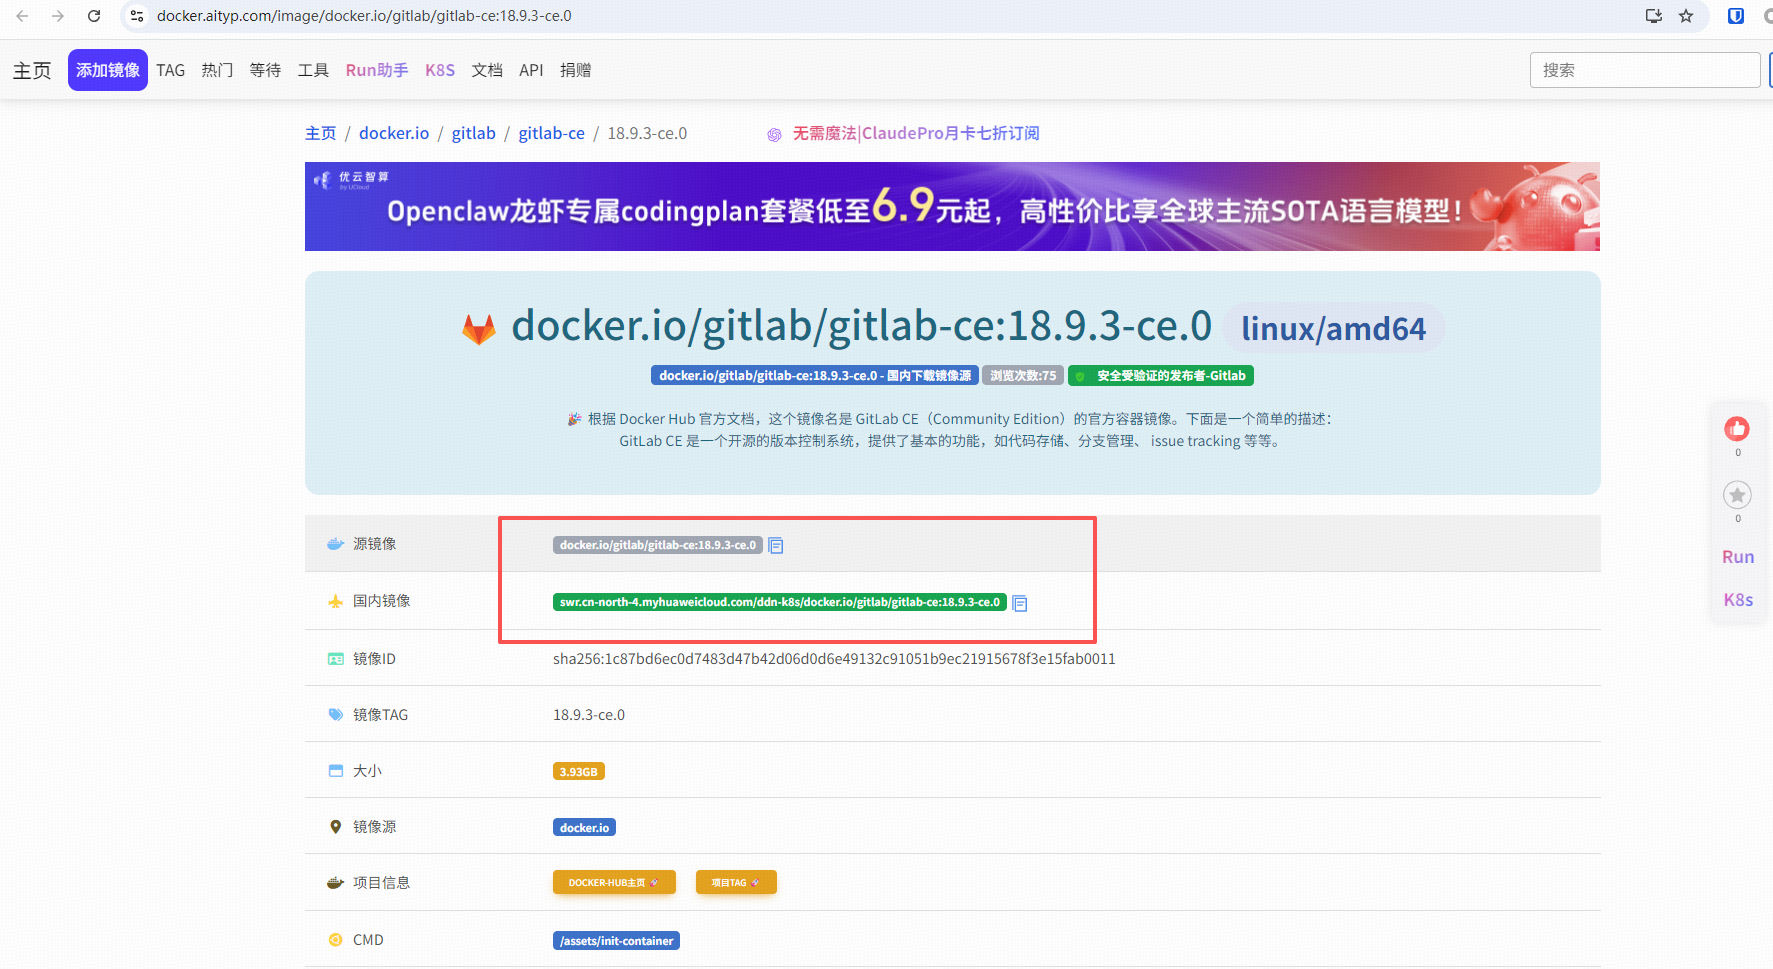Open the 等待 nav item
Viewport: 1773px width, 969px height.
[265, 70]
